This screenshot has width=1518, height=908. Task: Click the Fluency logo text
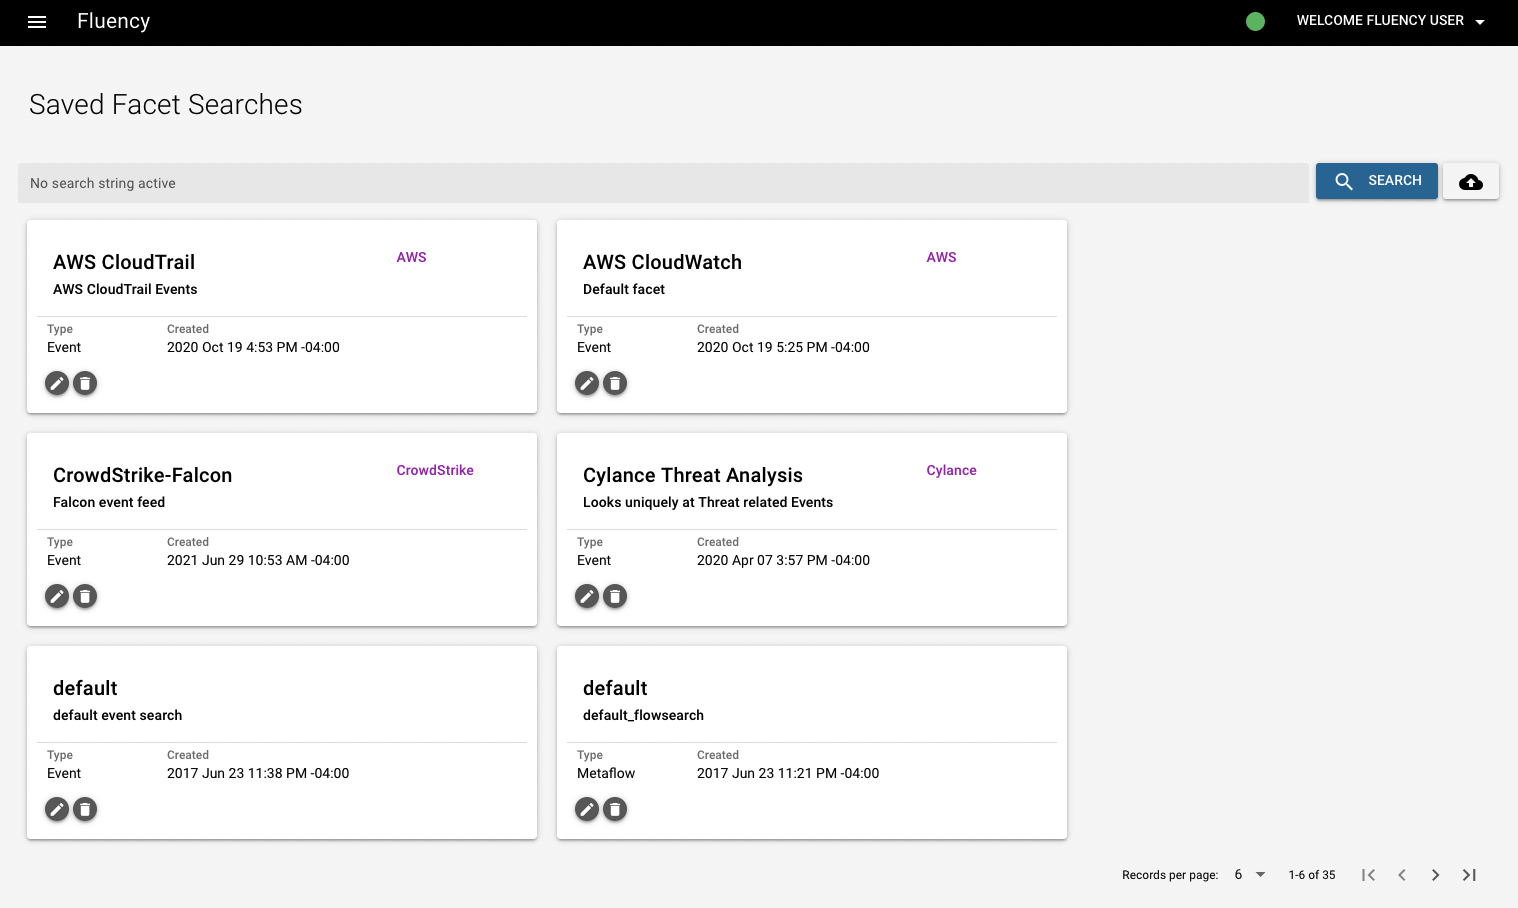point(113,21)
